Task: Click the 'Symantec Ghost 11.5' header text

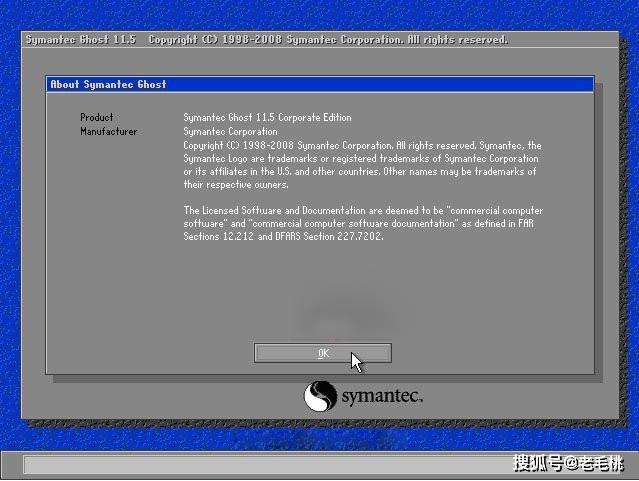Action: pos(81,40)
